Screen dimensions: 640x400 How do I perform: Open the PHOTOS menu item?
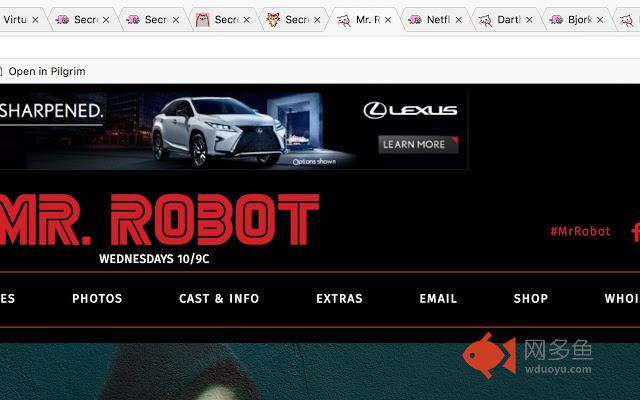[97, 298]
